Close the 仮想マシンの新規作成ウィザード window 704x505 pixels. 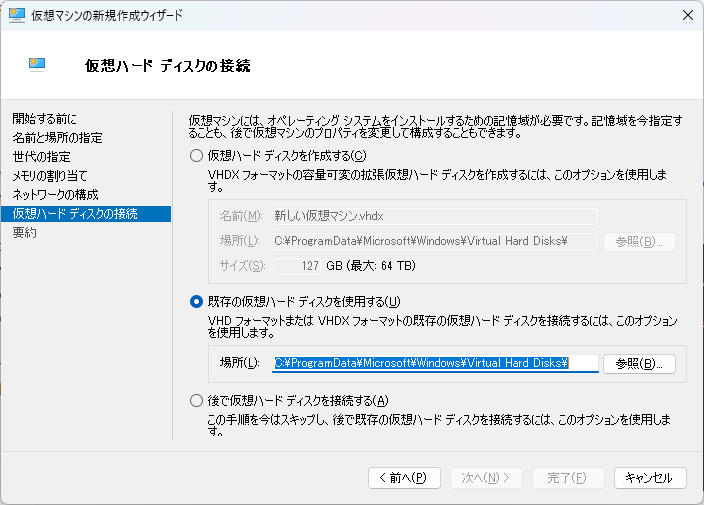click(687, 15)
